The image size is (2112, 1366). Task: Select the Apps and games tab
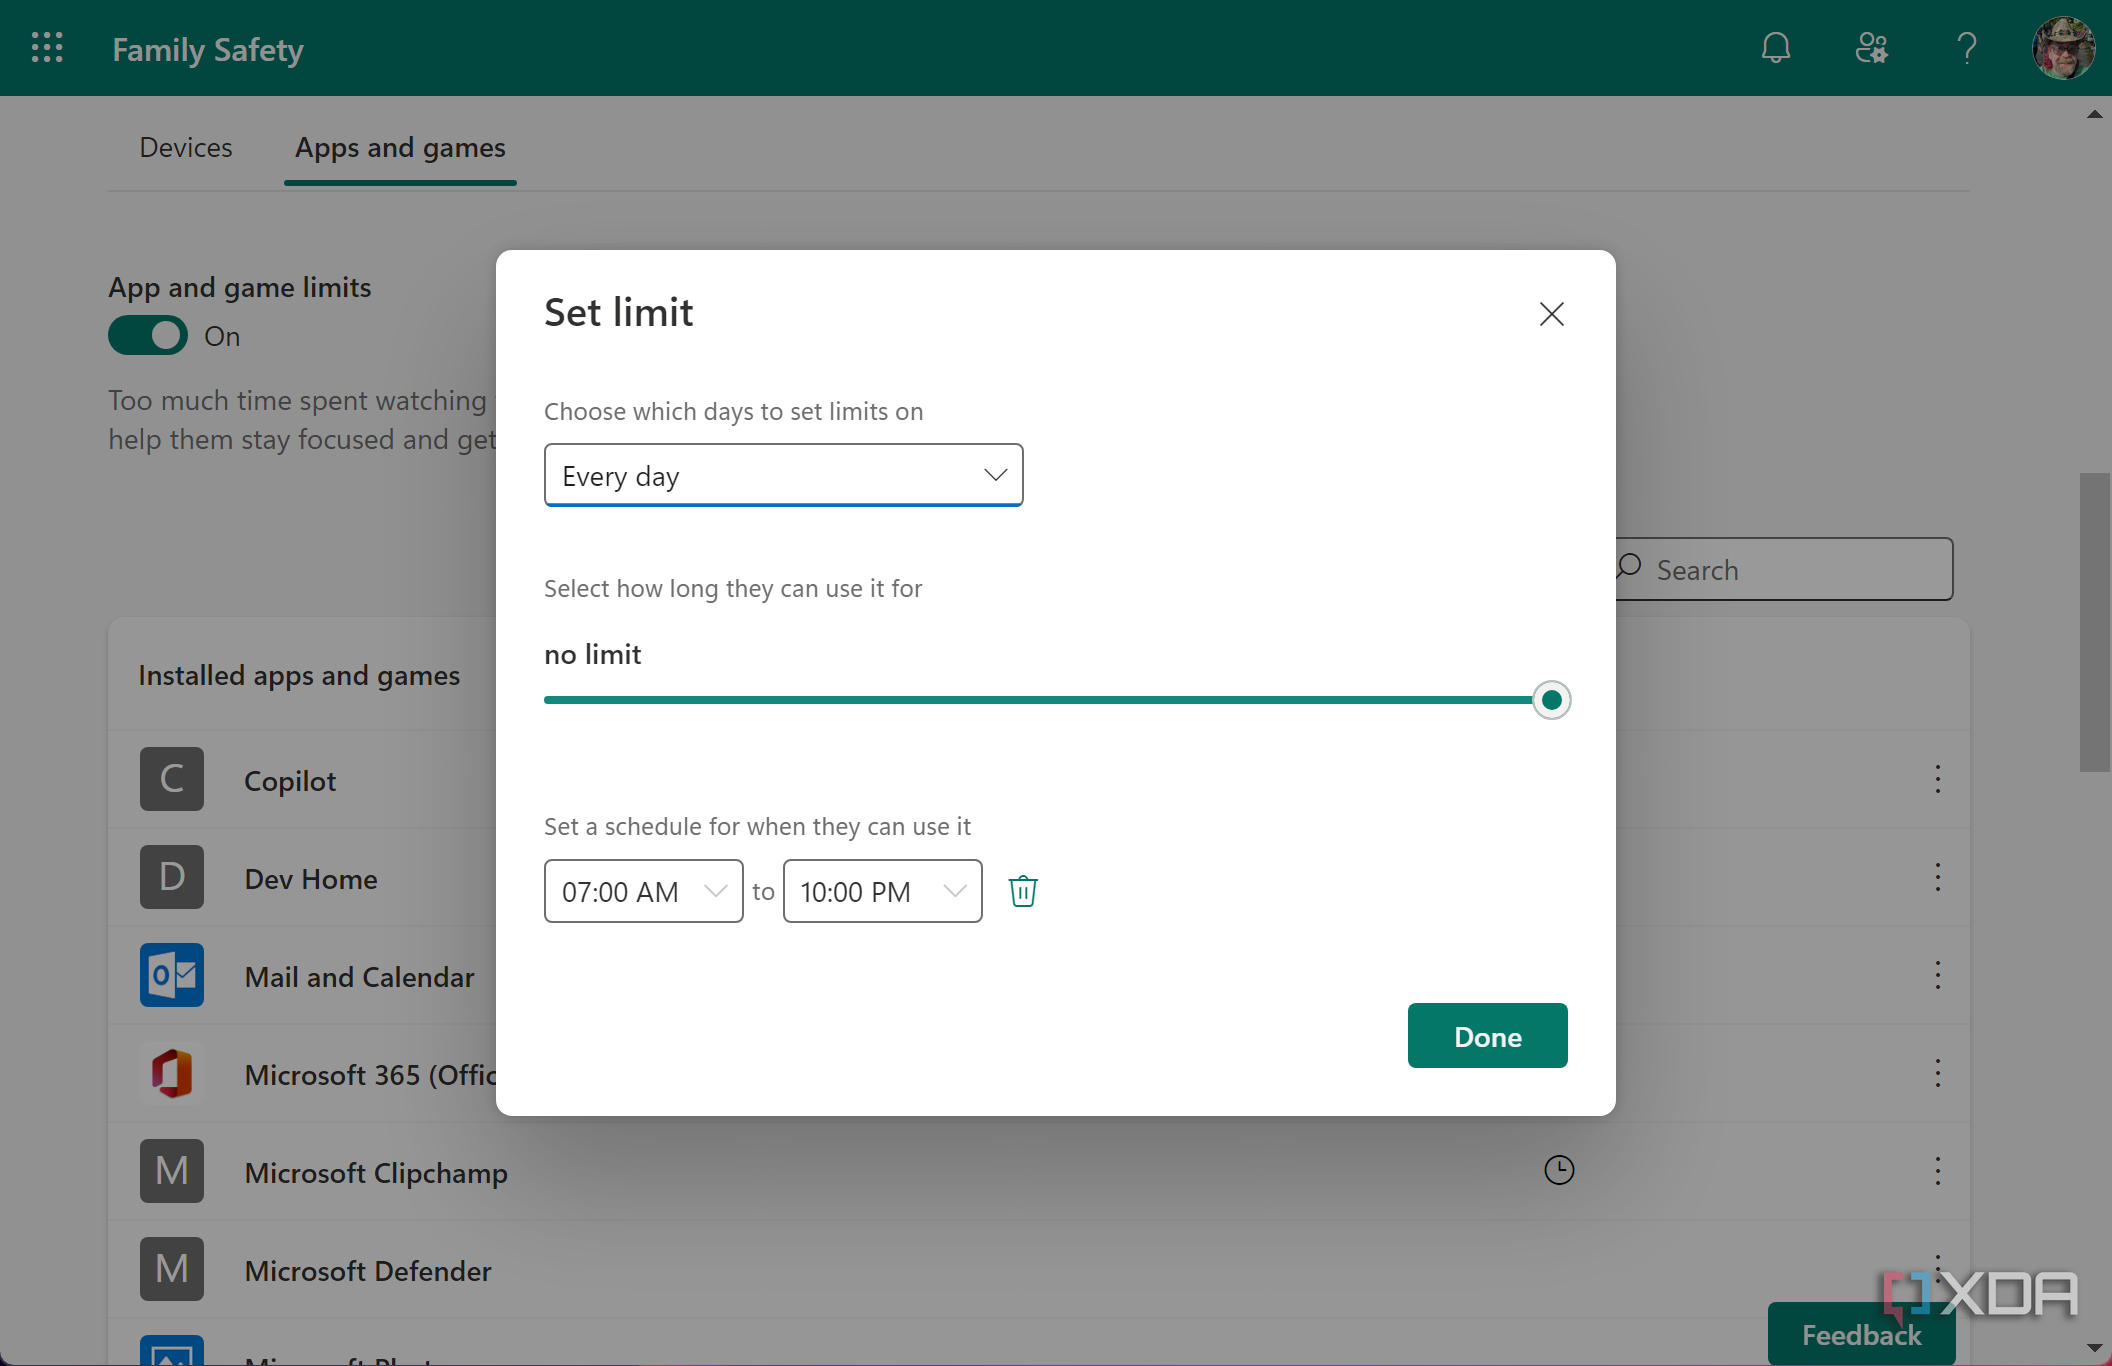point(400,148)
